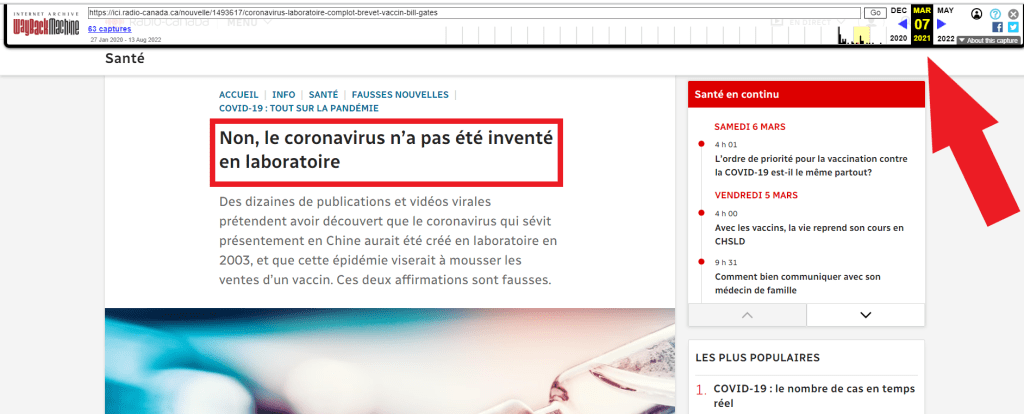Share capture on Facebook
Viewport: 1024px width, 414px height.
pos(997,27)
